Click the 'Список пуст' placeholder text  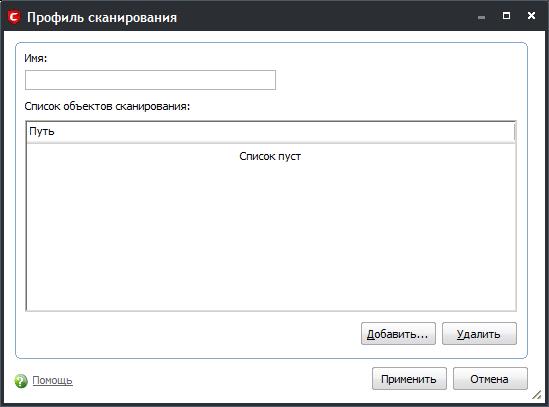coord(270,156)
